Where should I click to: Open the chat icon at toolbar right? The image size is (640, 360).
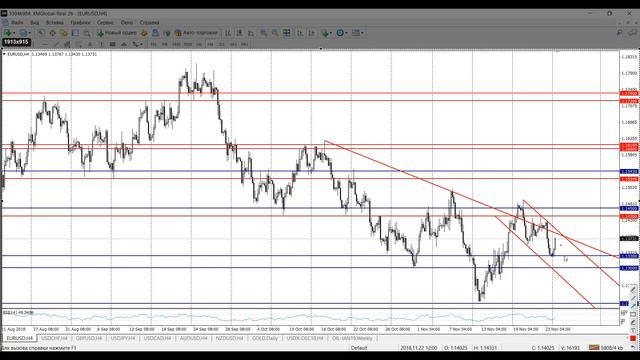coord(633,33)
